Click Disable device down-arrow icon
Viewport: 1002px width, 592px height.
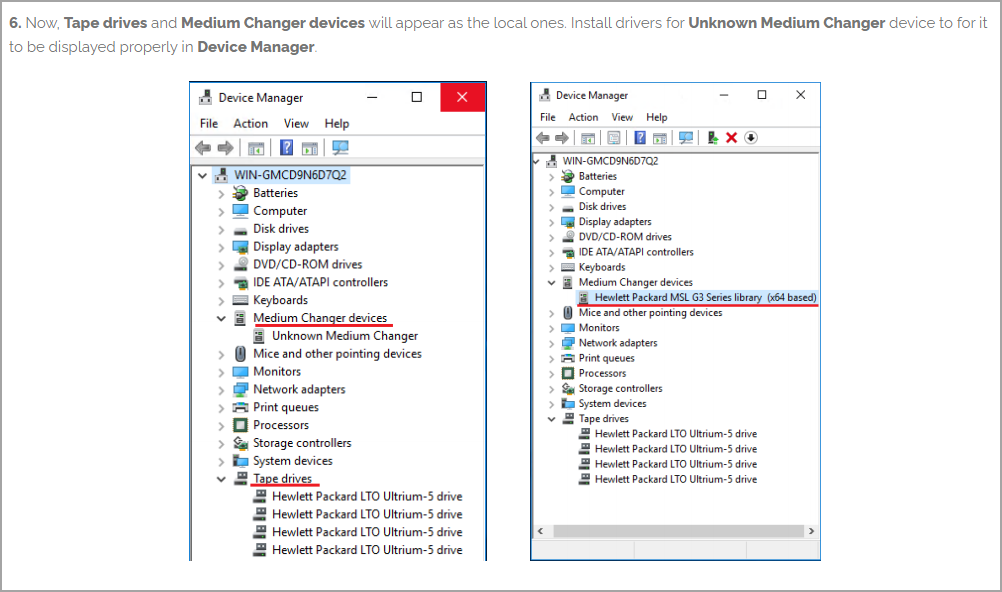752,137
